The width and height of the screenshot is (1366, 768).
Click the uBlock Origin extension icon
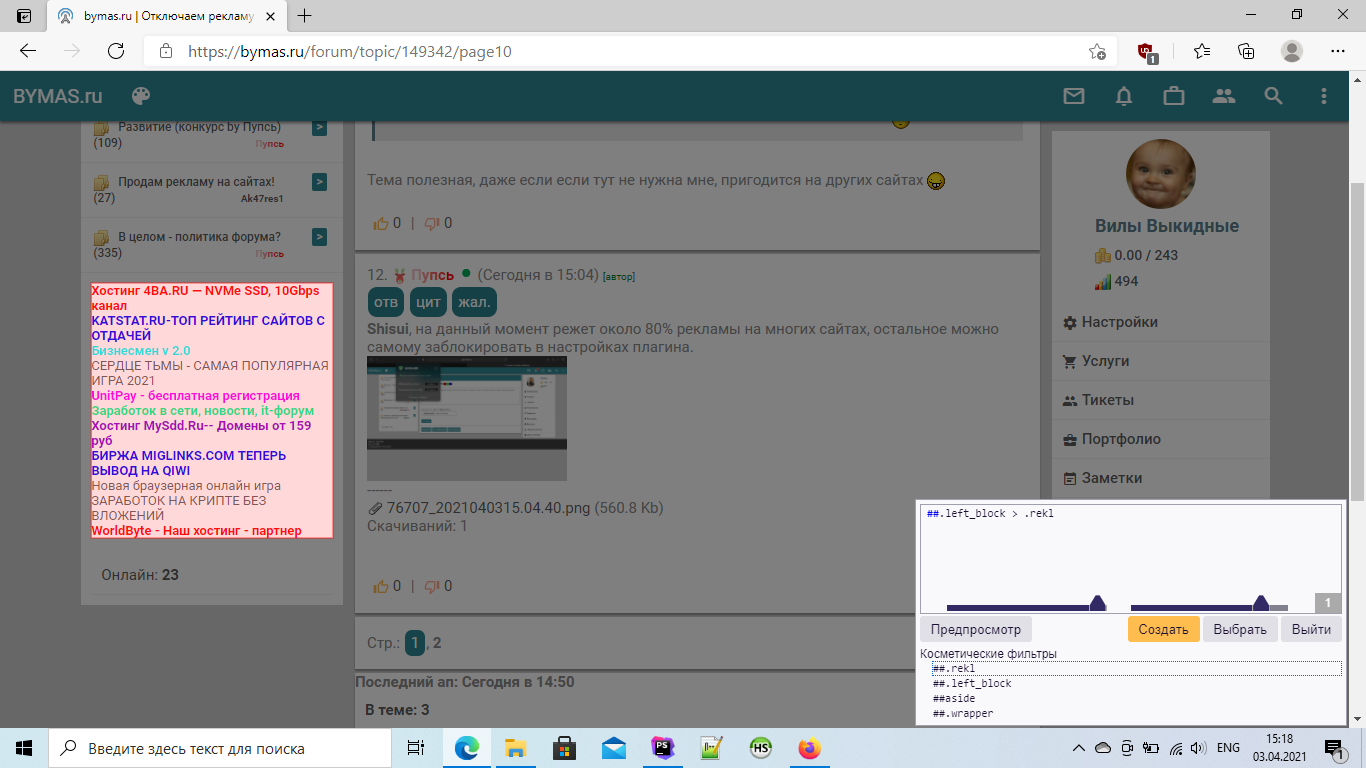point(1147,51)
